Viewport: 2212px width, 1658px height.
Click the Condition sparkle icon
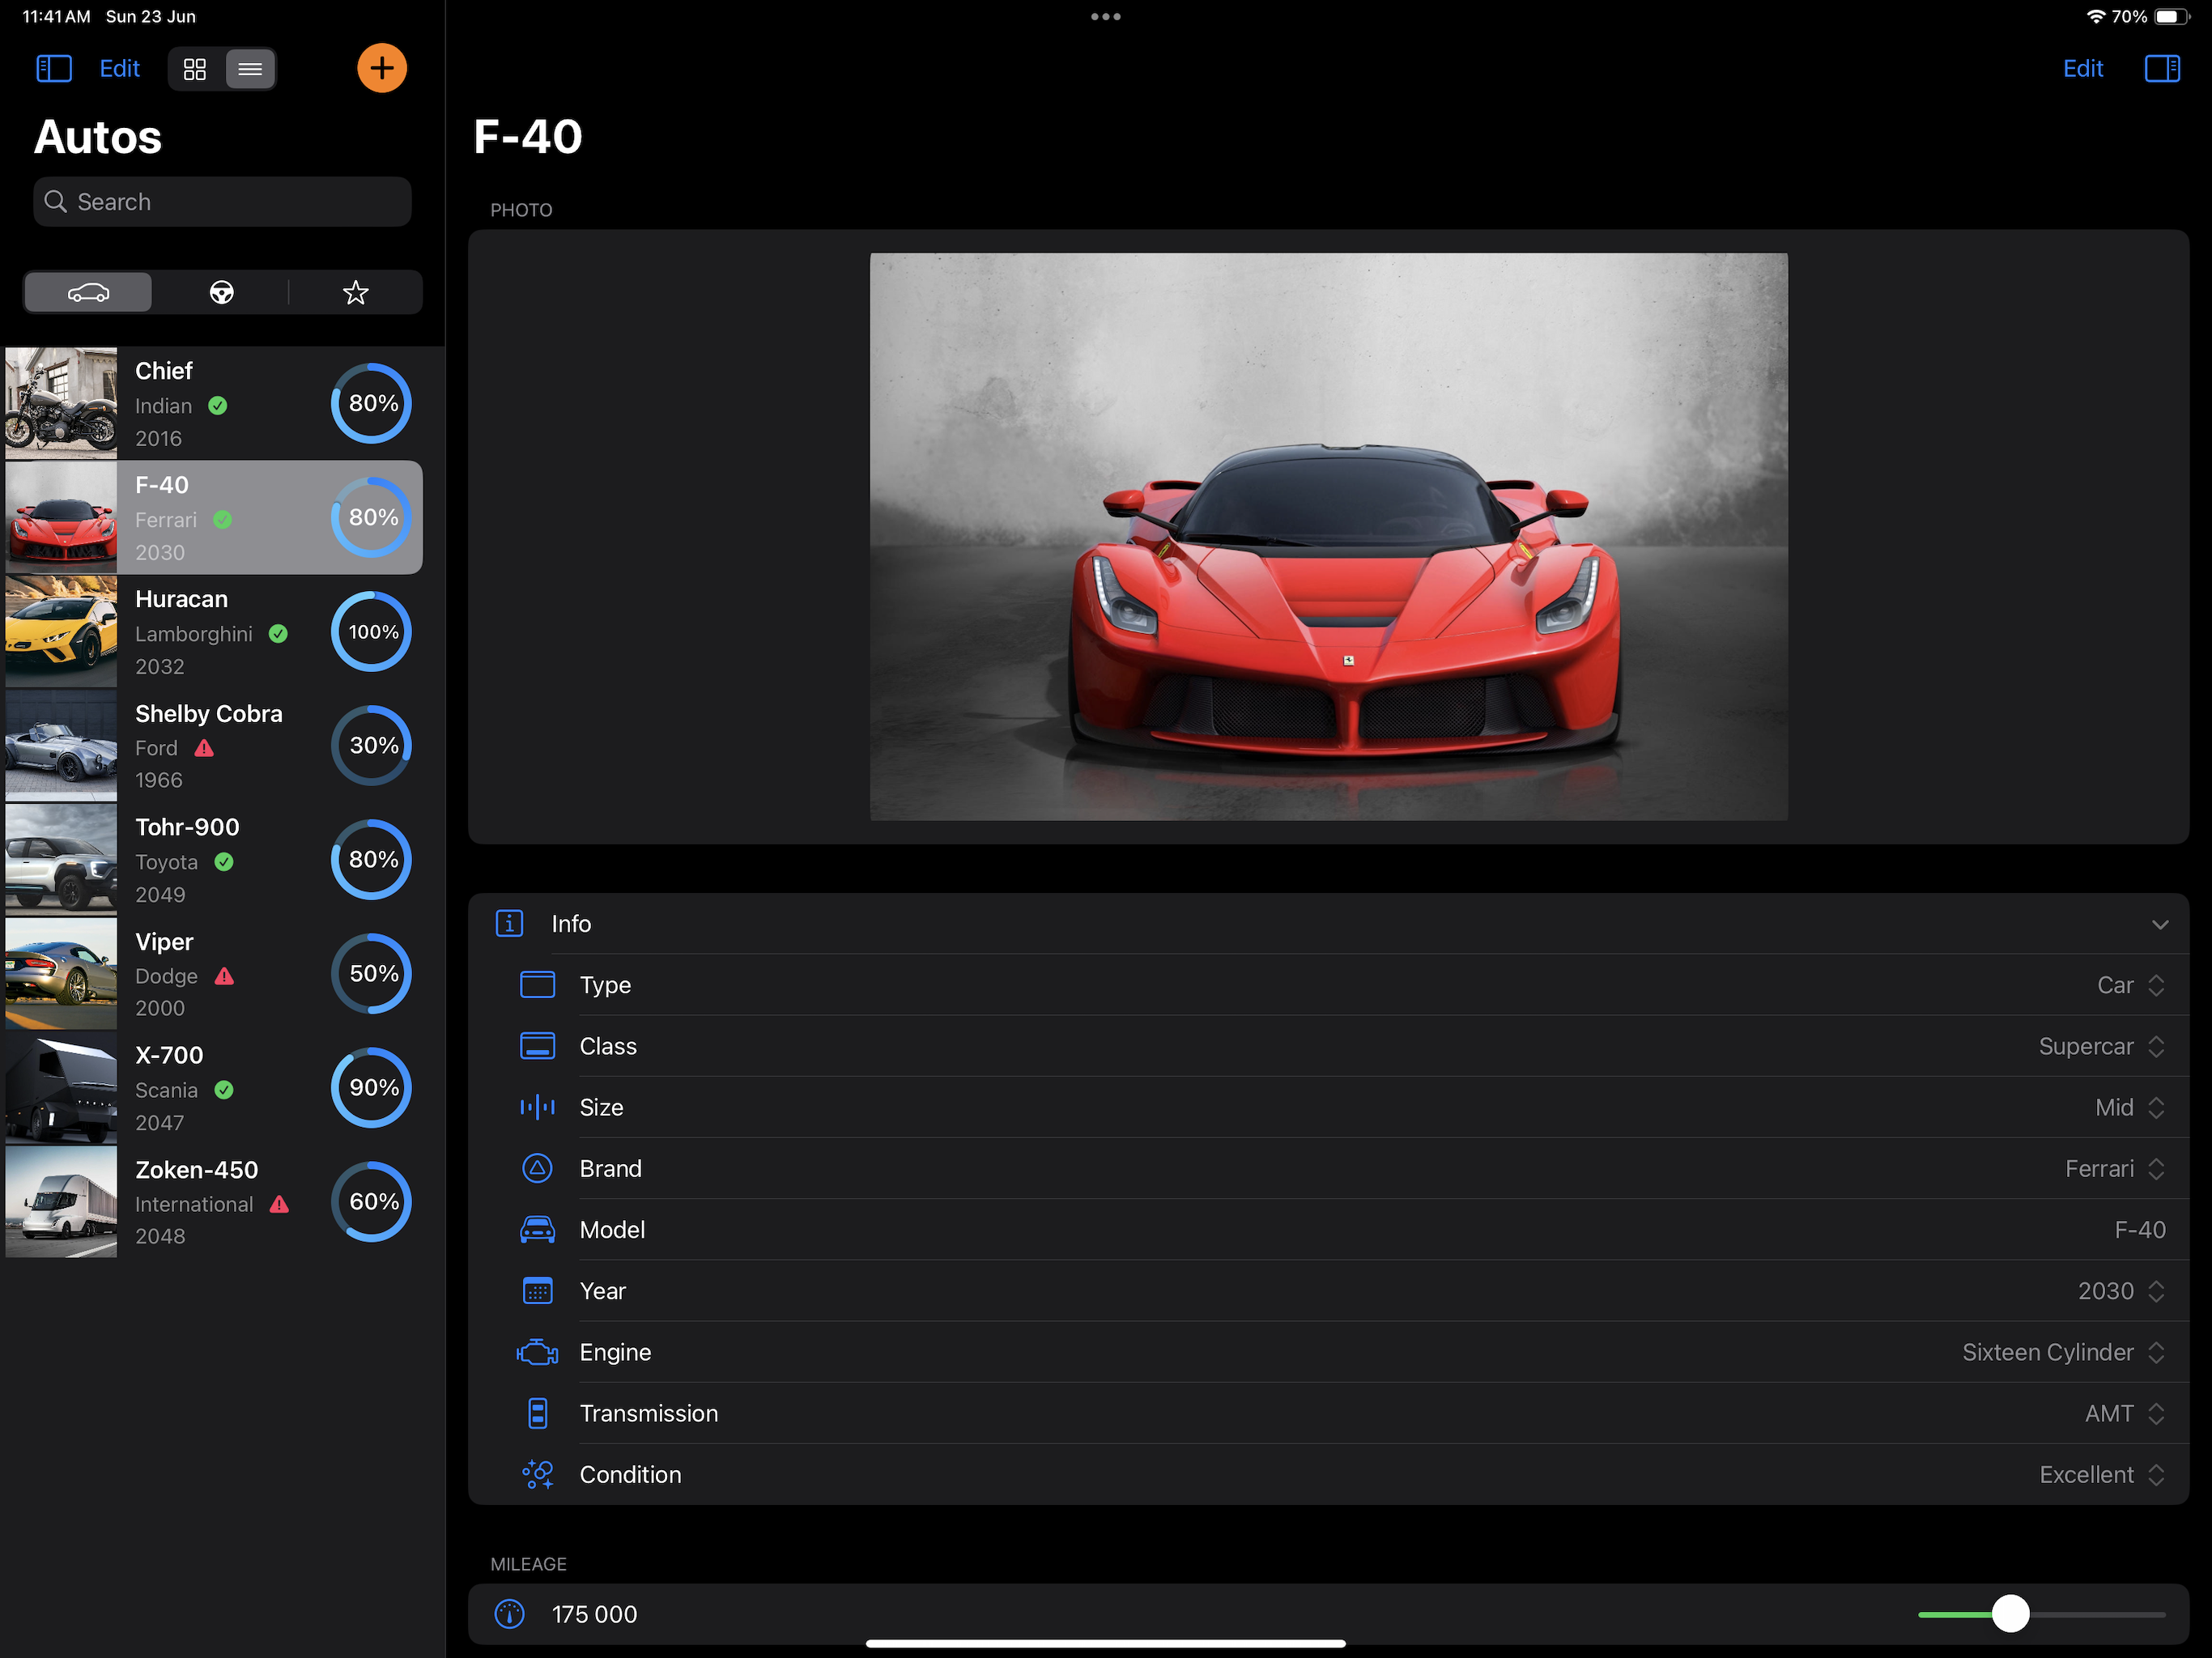pos(537,1475)
